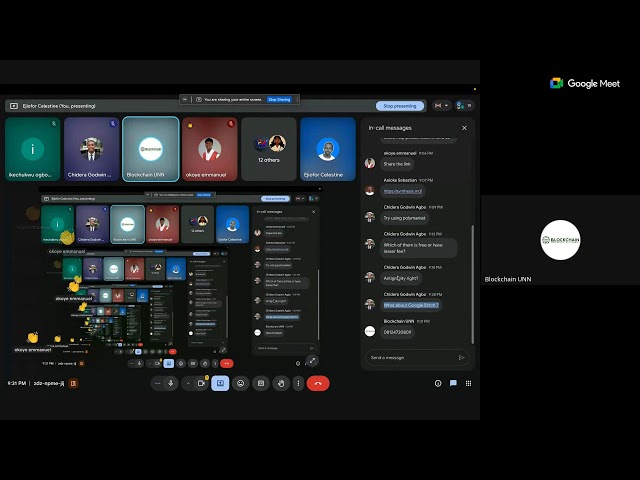Click Blockchain UNN round avatar on right panel
This screenshot has width=640, height=480.
560,240
